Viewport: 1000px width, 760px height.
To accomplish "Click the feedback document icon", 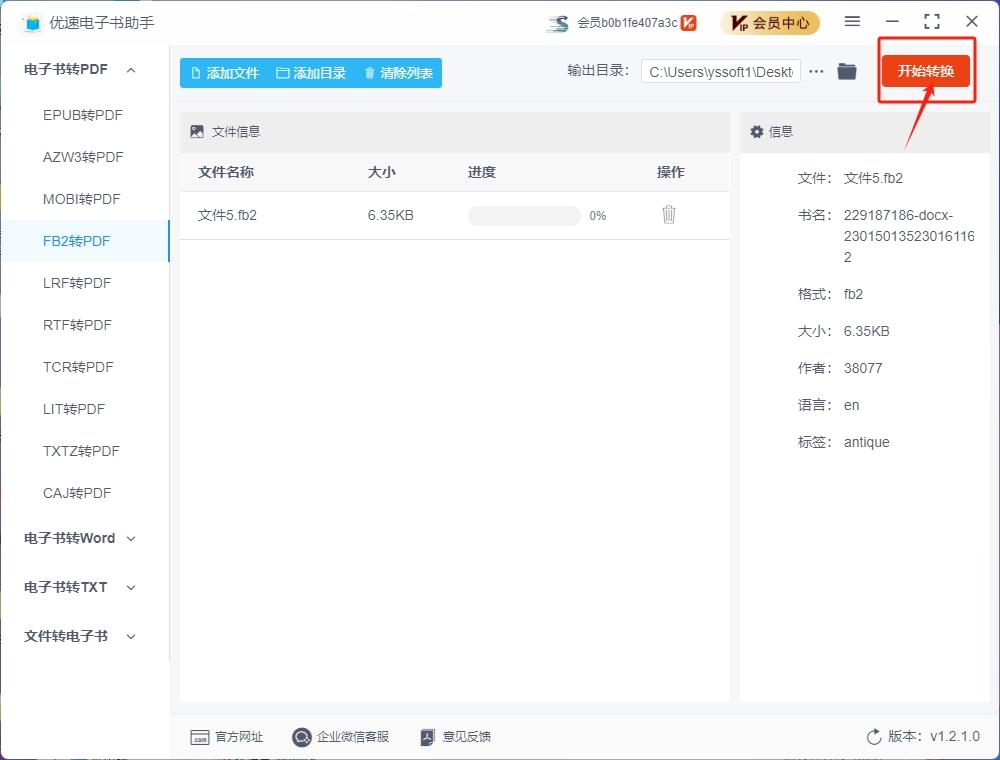I will tap(428, 738).
